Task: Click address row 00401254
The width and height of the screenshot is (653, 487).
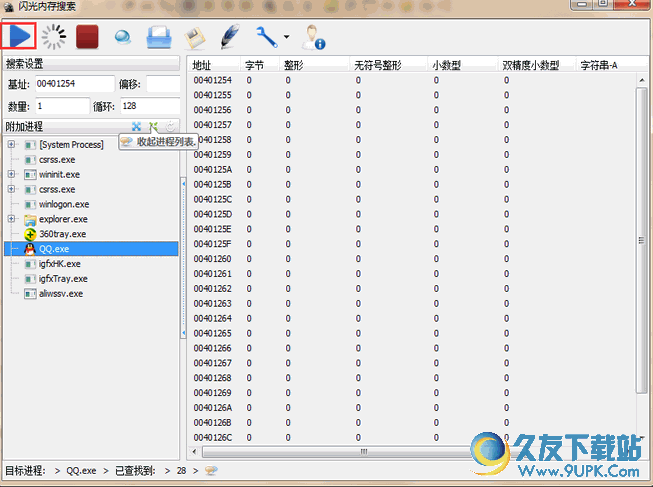Action: 212,80
